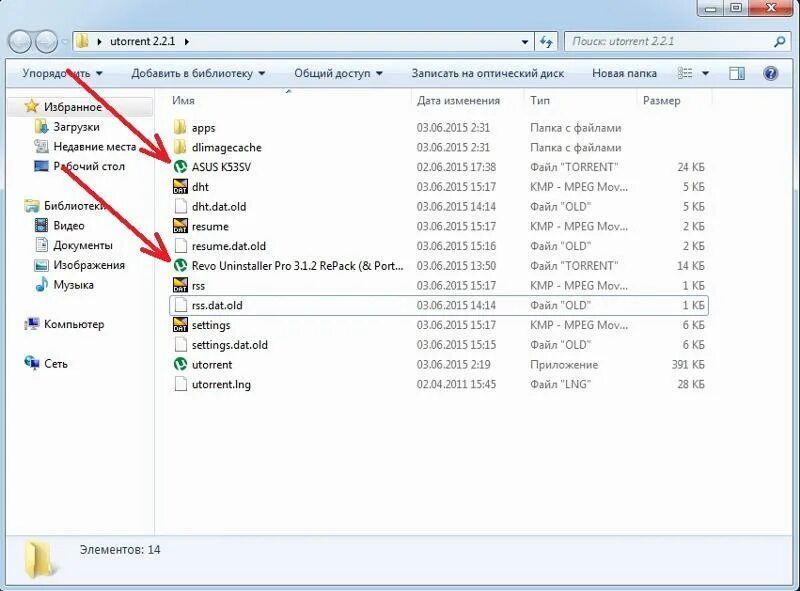This screenshot has width=800, height=591.
Task: Select the file name 'Revo Uninstaller Pro 3.1.2 RePack'
Action: (273, 266)
